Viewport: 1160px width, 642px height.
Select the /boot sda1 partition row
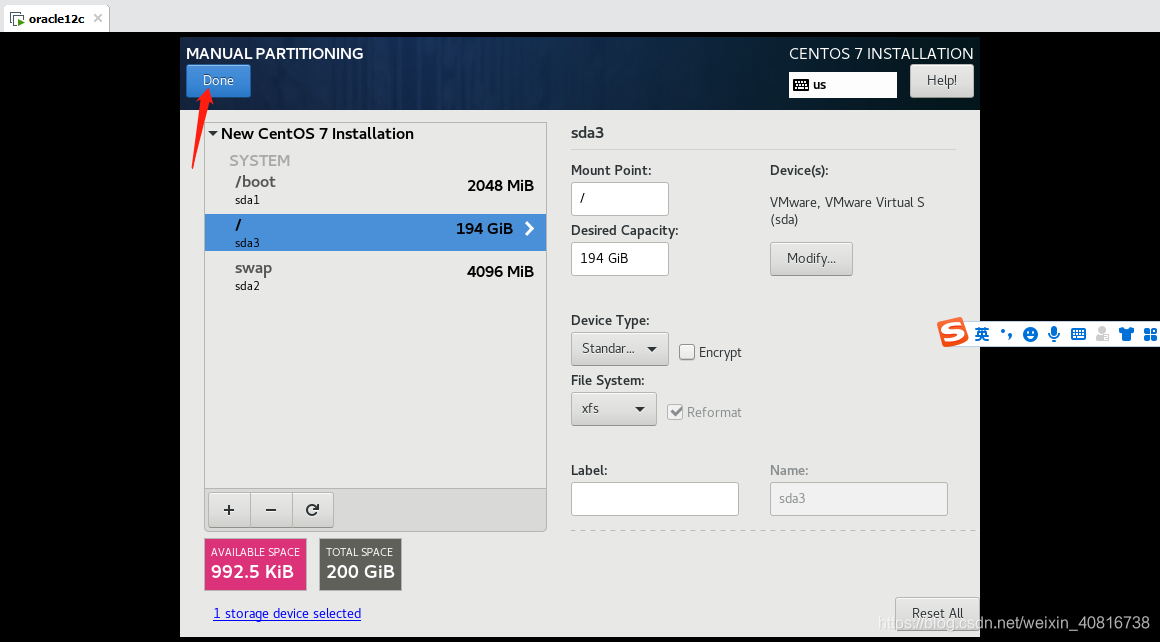pyautogui.click(x=376, y=189)
